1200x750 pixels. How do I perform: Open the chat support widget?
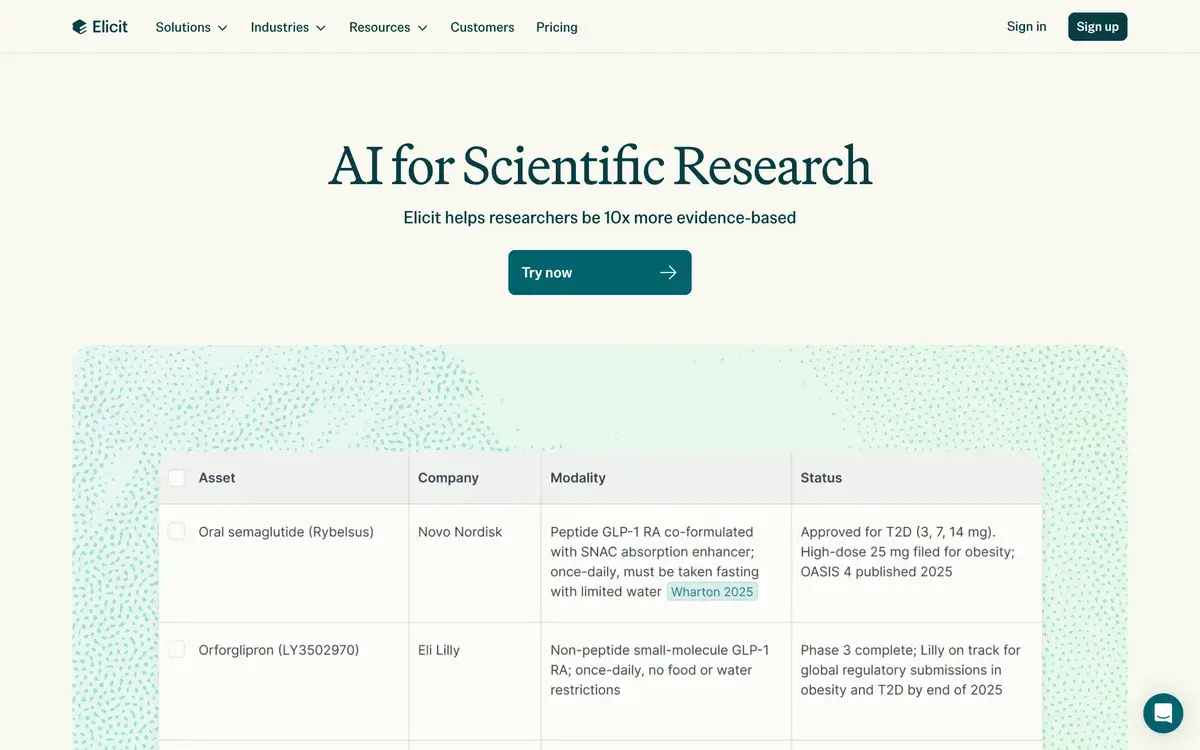[1163, 713]
